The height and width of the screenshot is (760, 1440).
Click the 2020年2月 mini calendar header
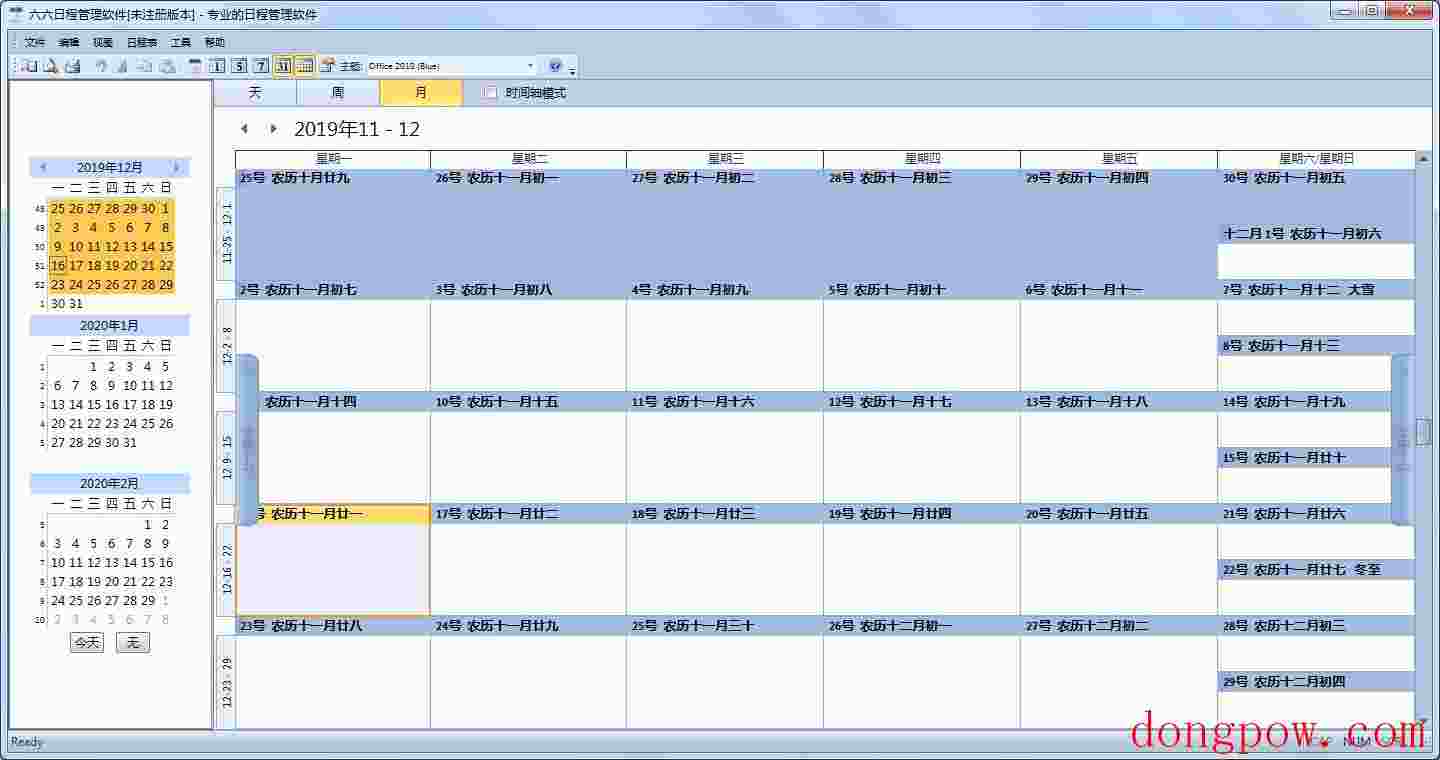coord(110,483)
